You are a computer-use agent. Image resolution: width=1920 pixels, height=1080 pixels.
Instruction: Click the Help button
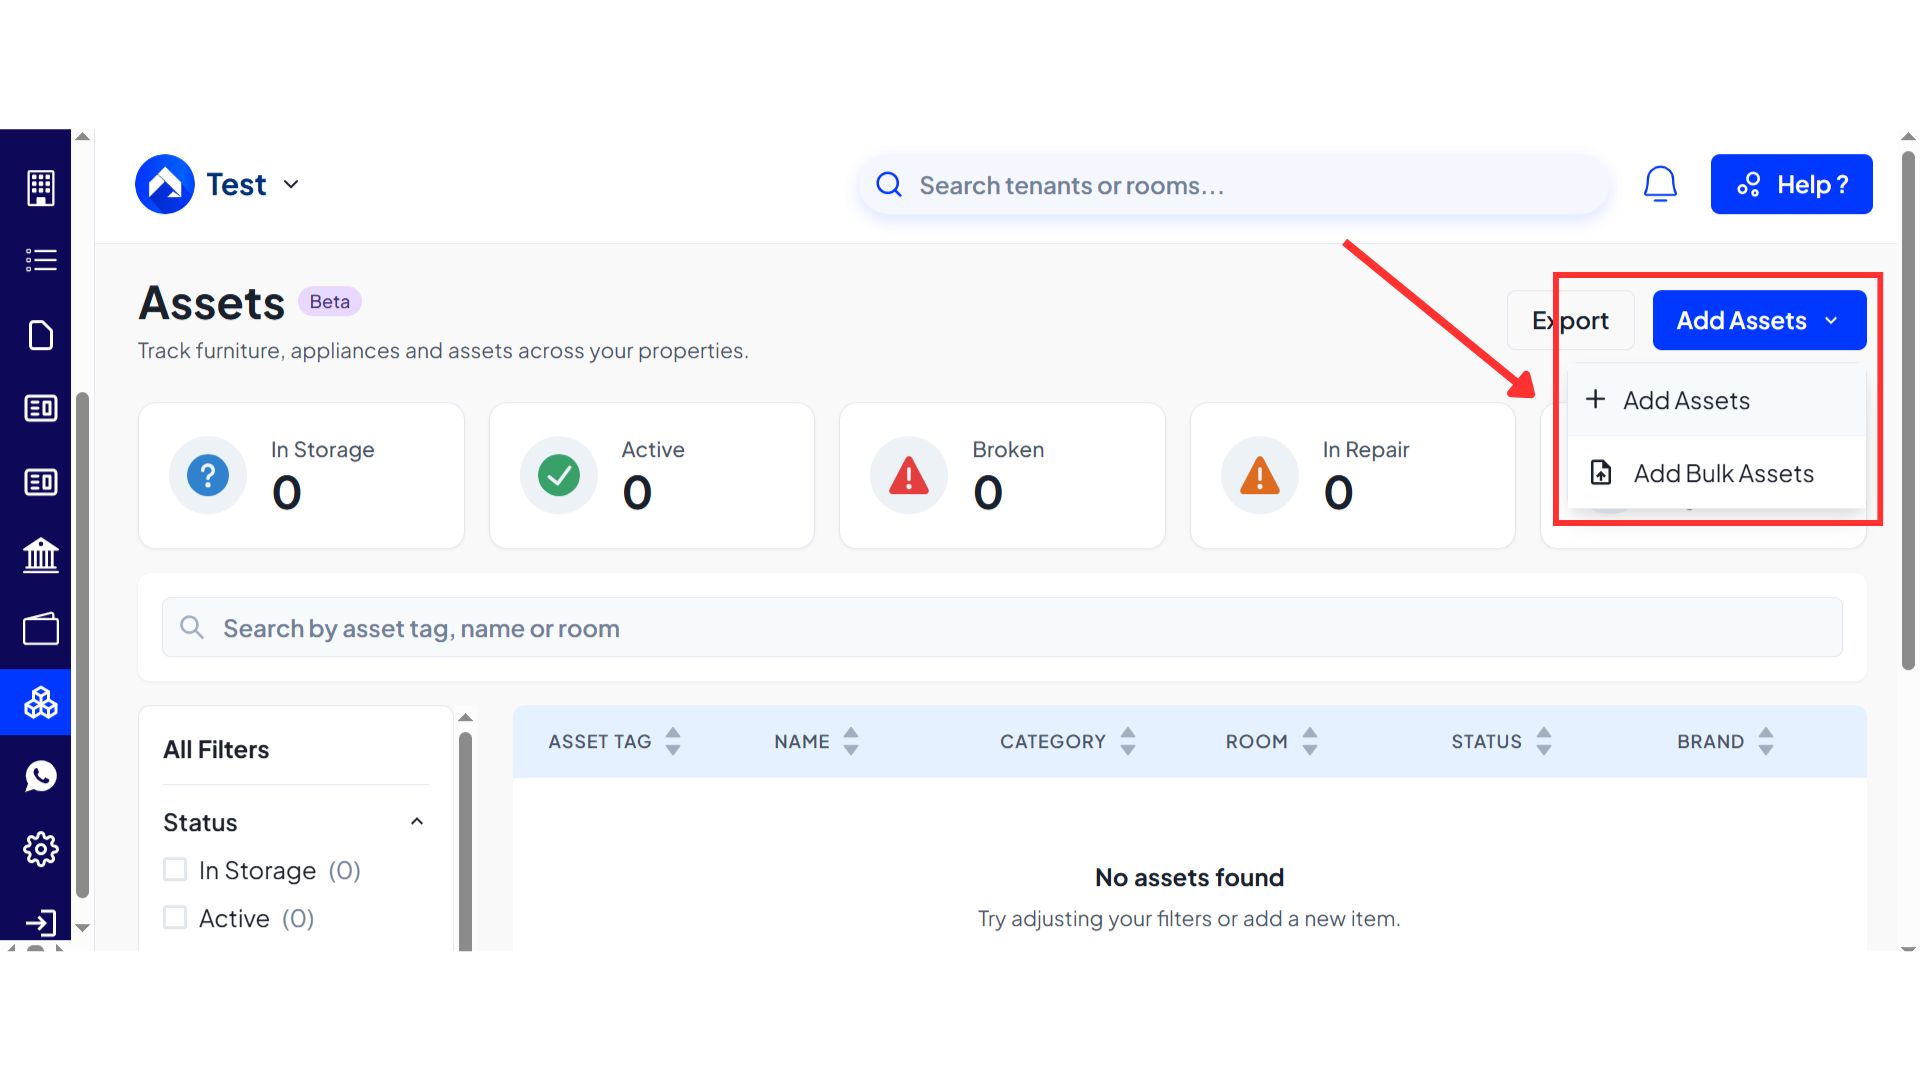[x=1791, y=184]
